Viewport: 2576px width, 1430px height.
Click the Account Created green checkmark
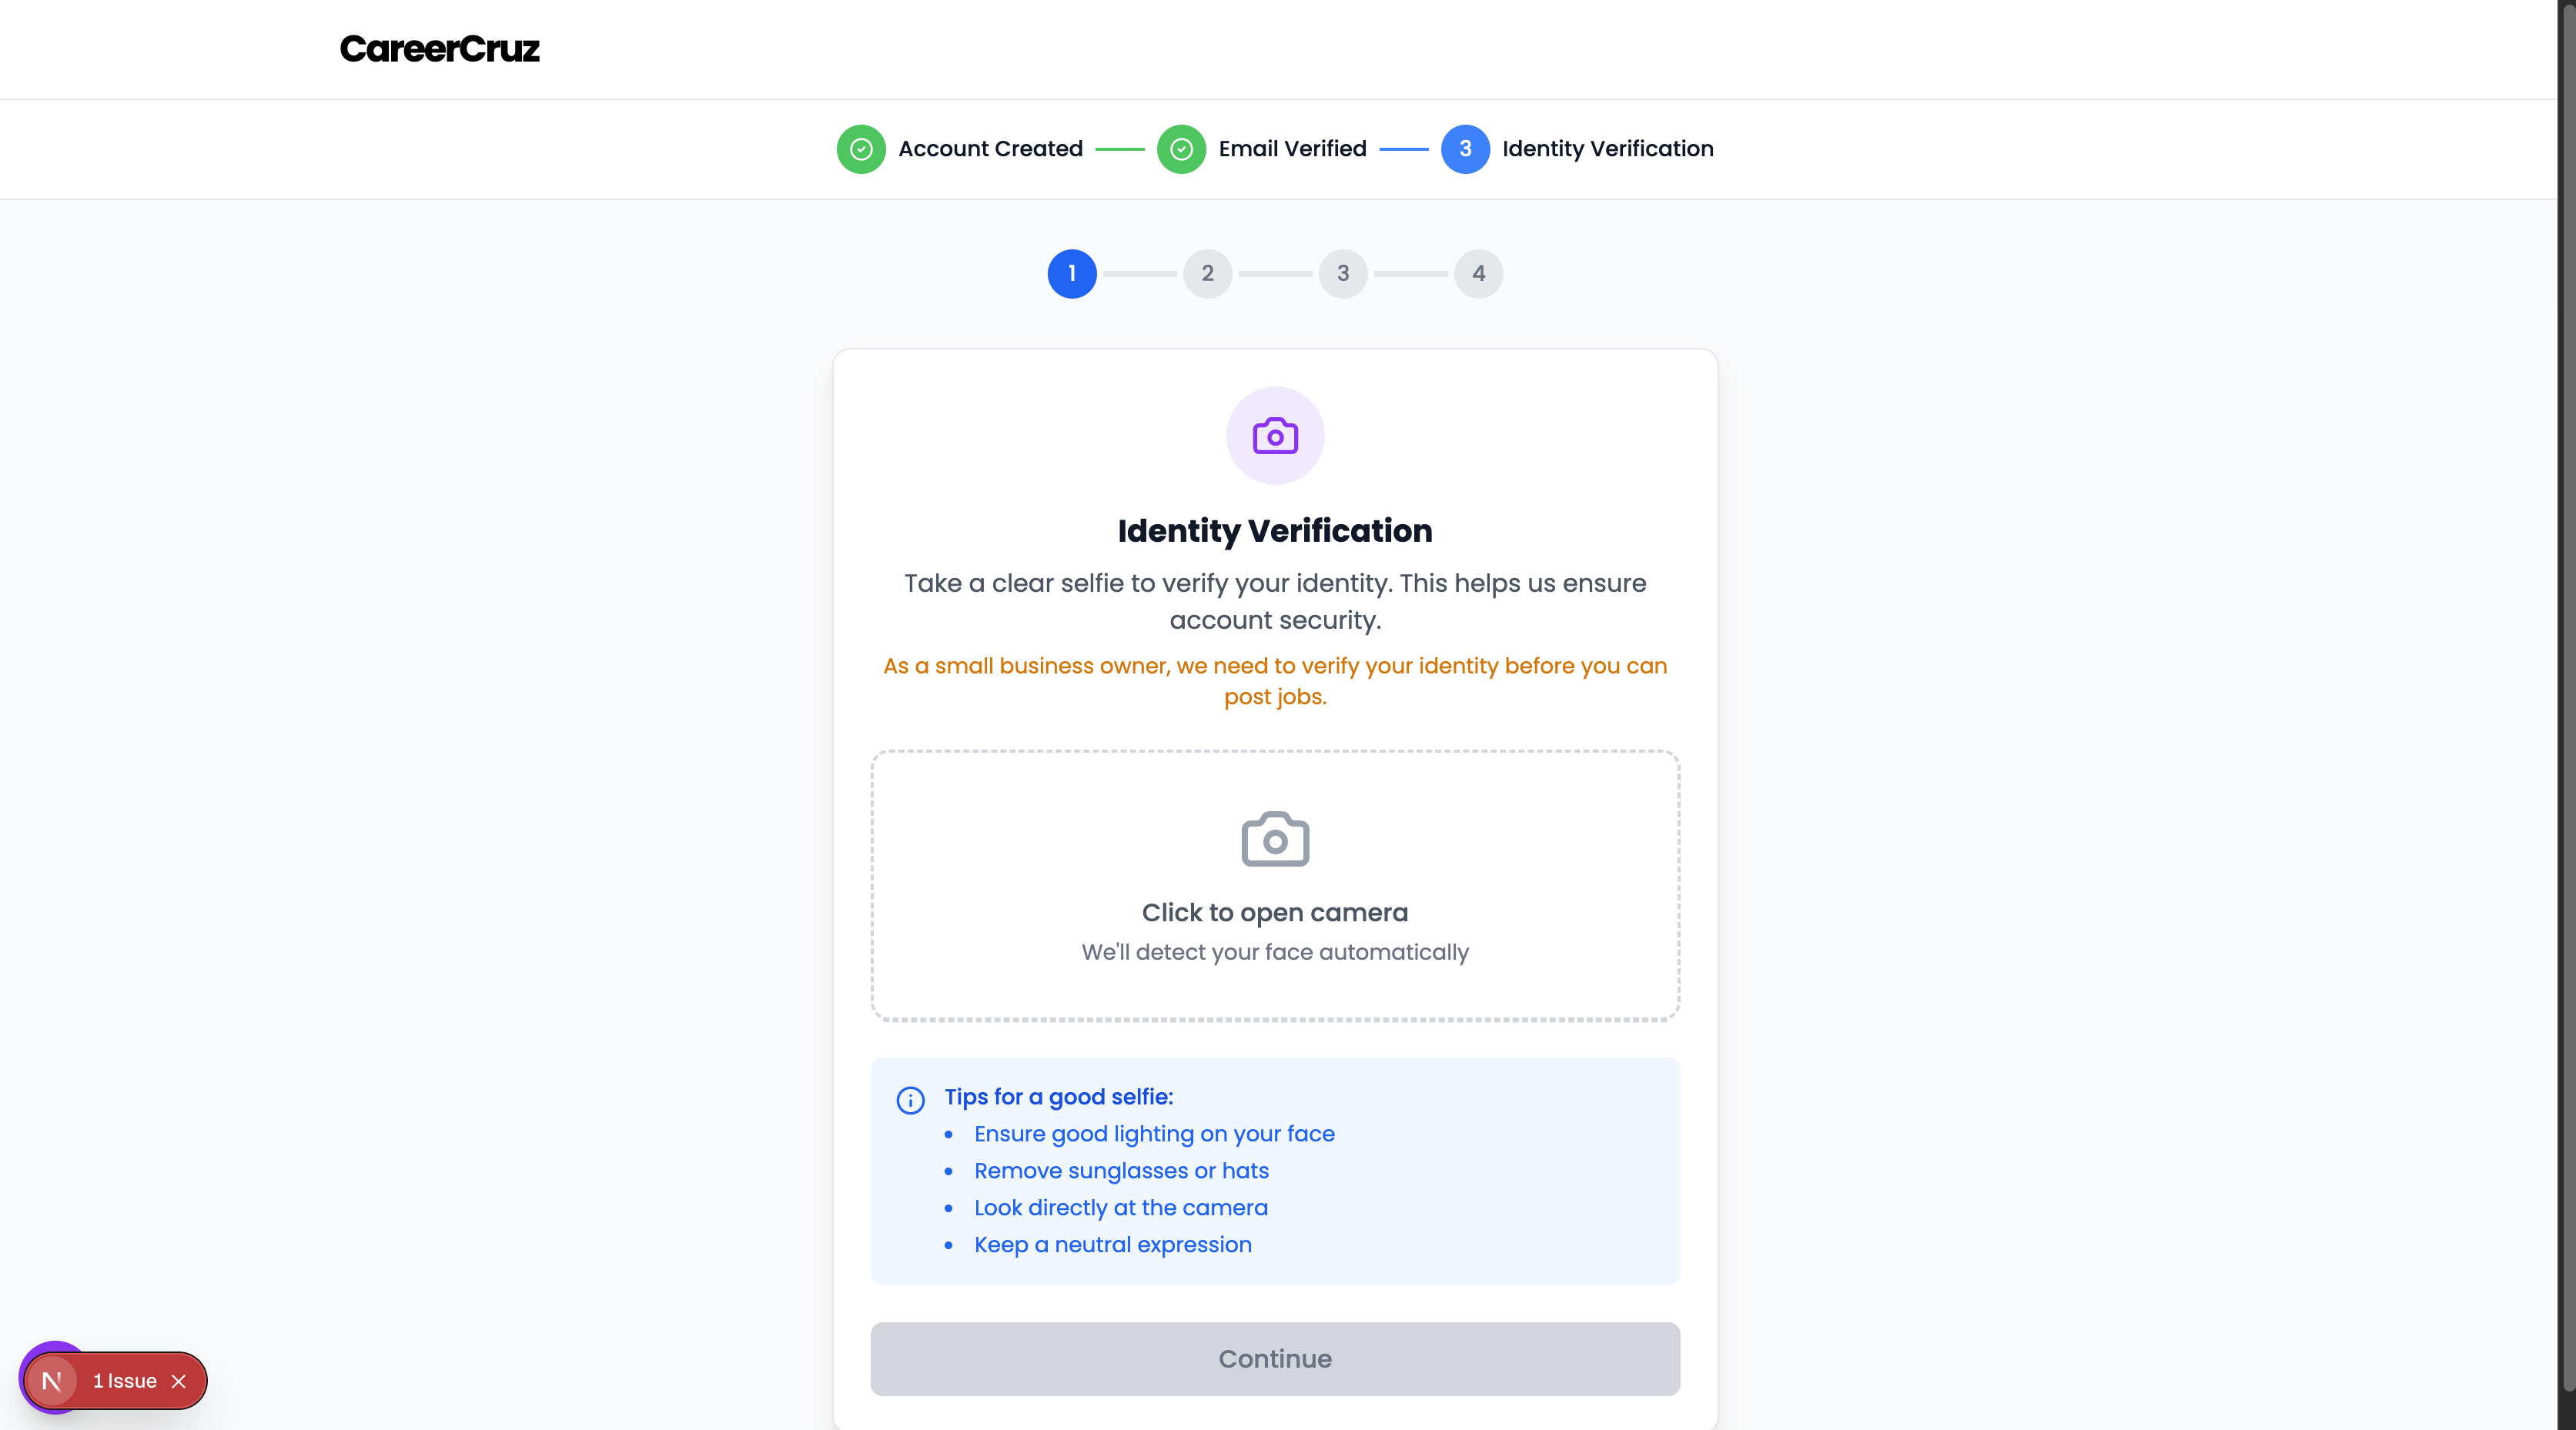861,149
